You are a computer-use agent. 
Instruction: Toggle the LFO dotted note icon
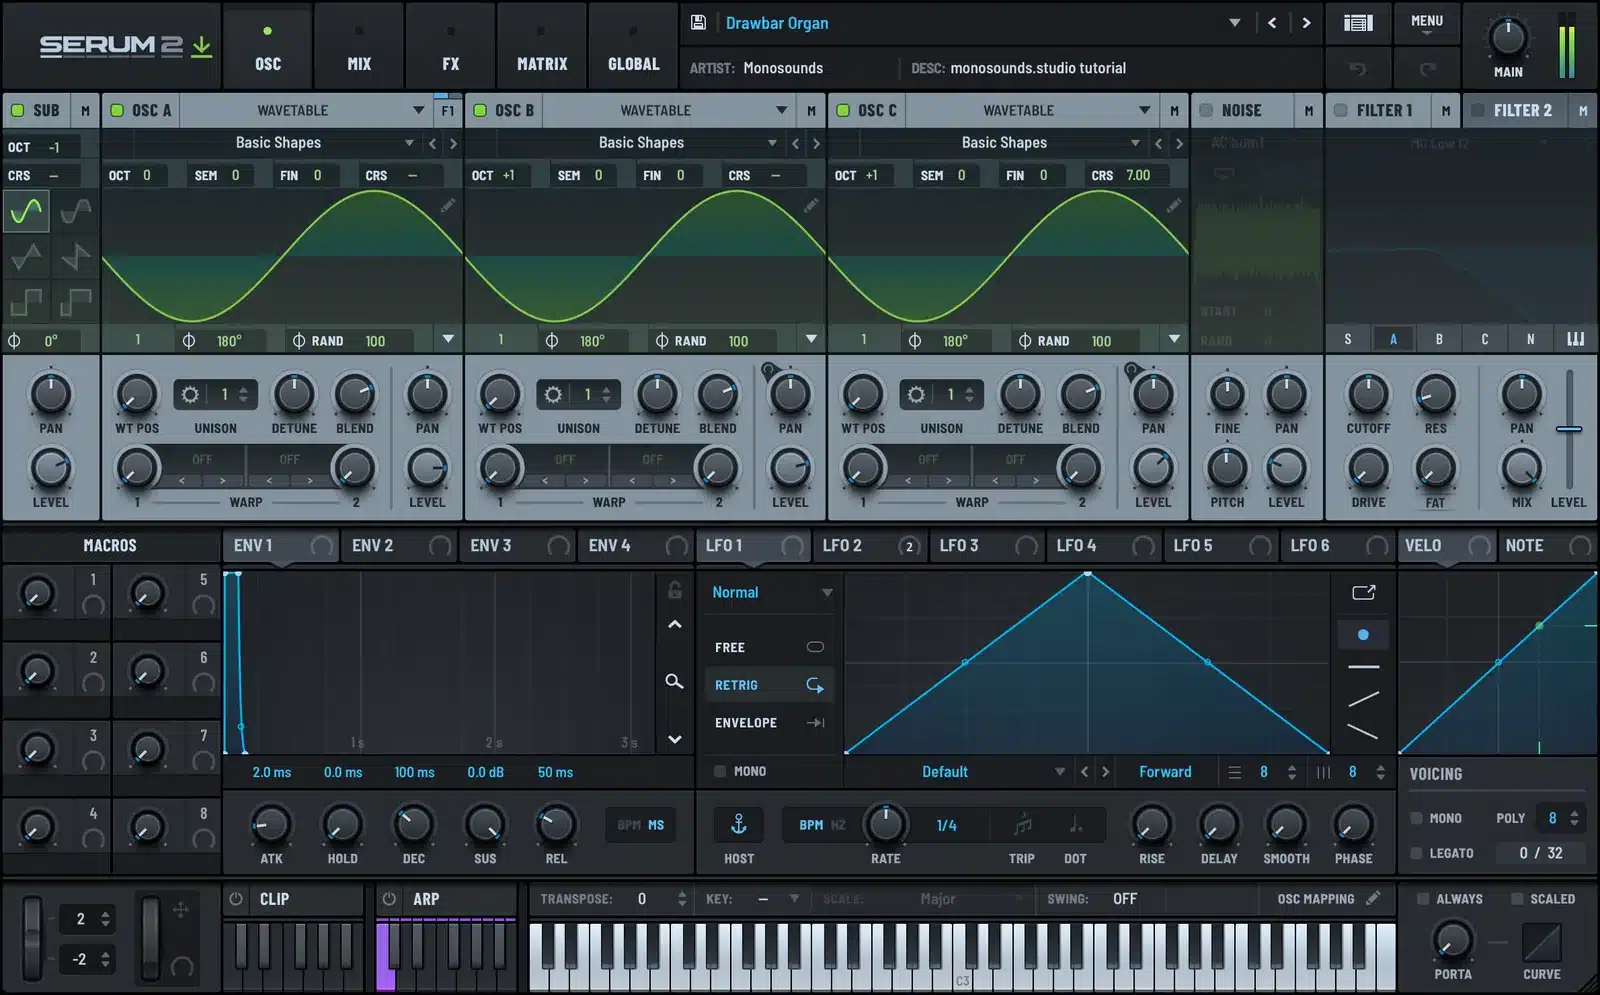point(1075,824)
